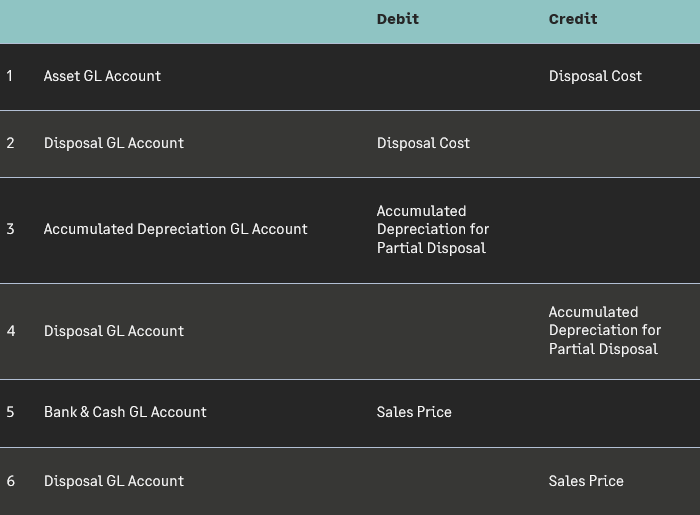Click the Credit column header
700x515 pixels.
(x=573, y=19)
